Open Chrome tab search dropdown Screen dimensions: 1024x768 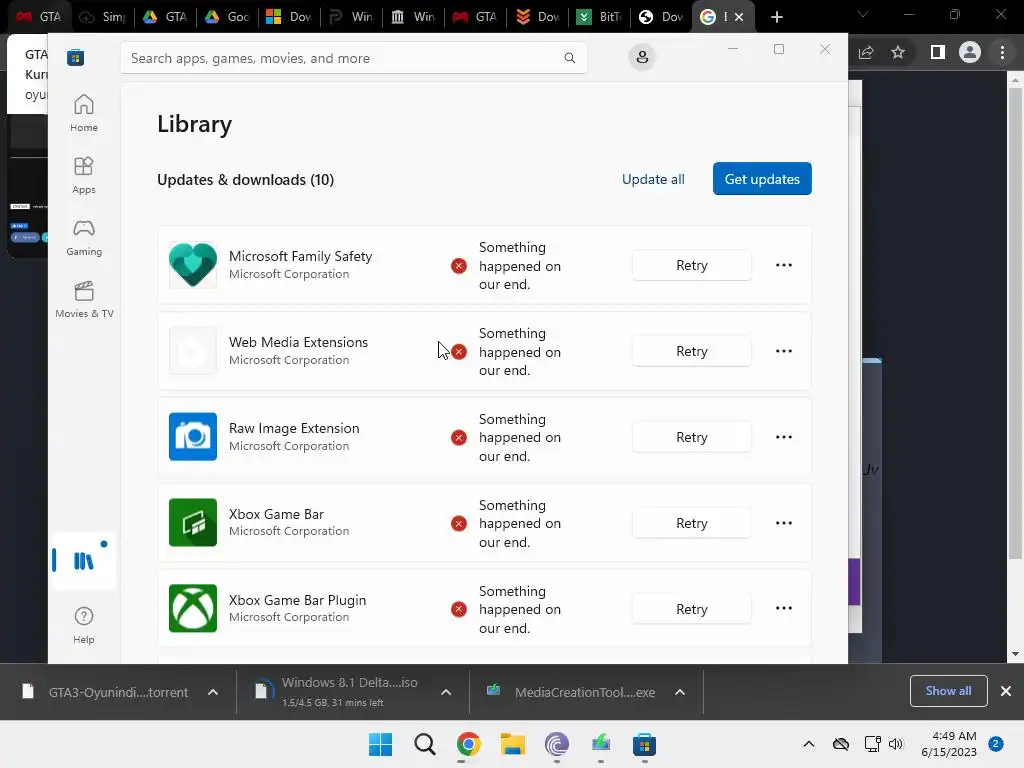863,14
